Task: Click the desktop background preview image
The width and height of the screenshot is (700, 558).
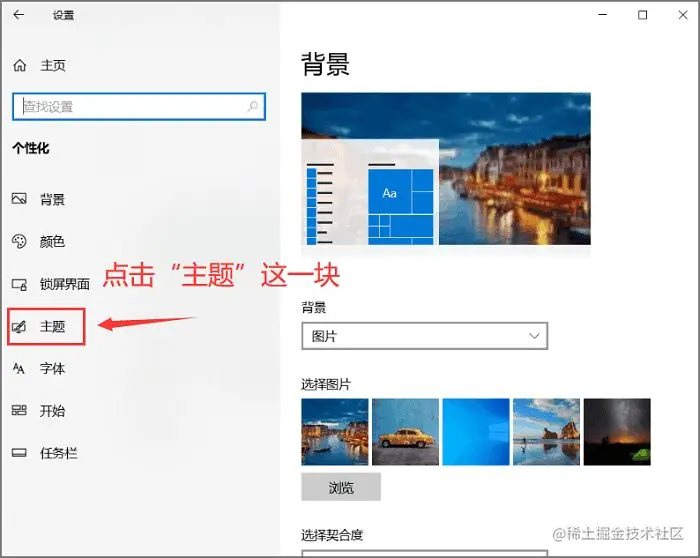Action: [x=446, y=169]
